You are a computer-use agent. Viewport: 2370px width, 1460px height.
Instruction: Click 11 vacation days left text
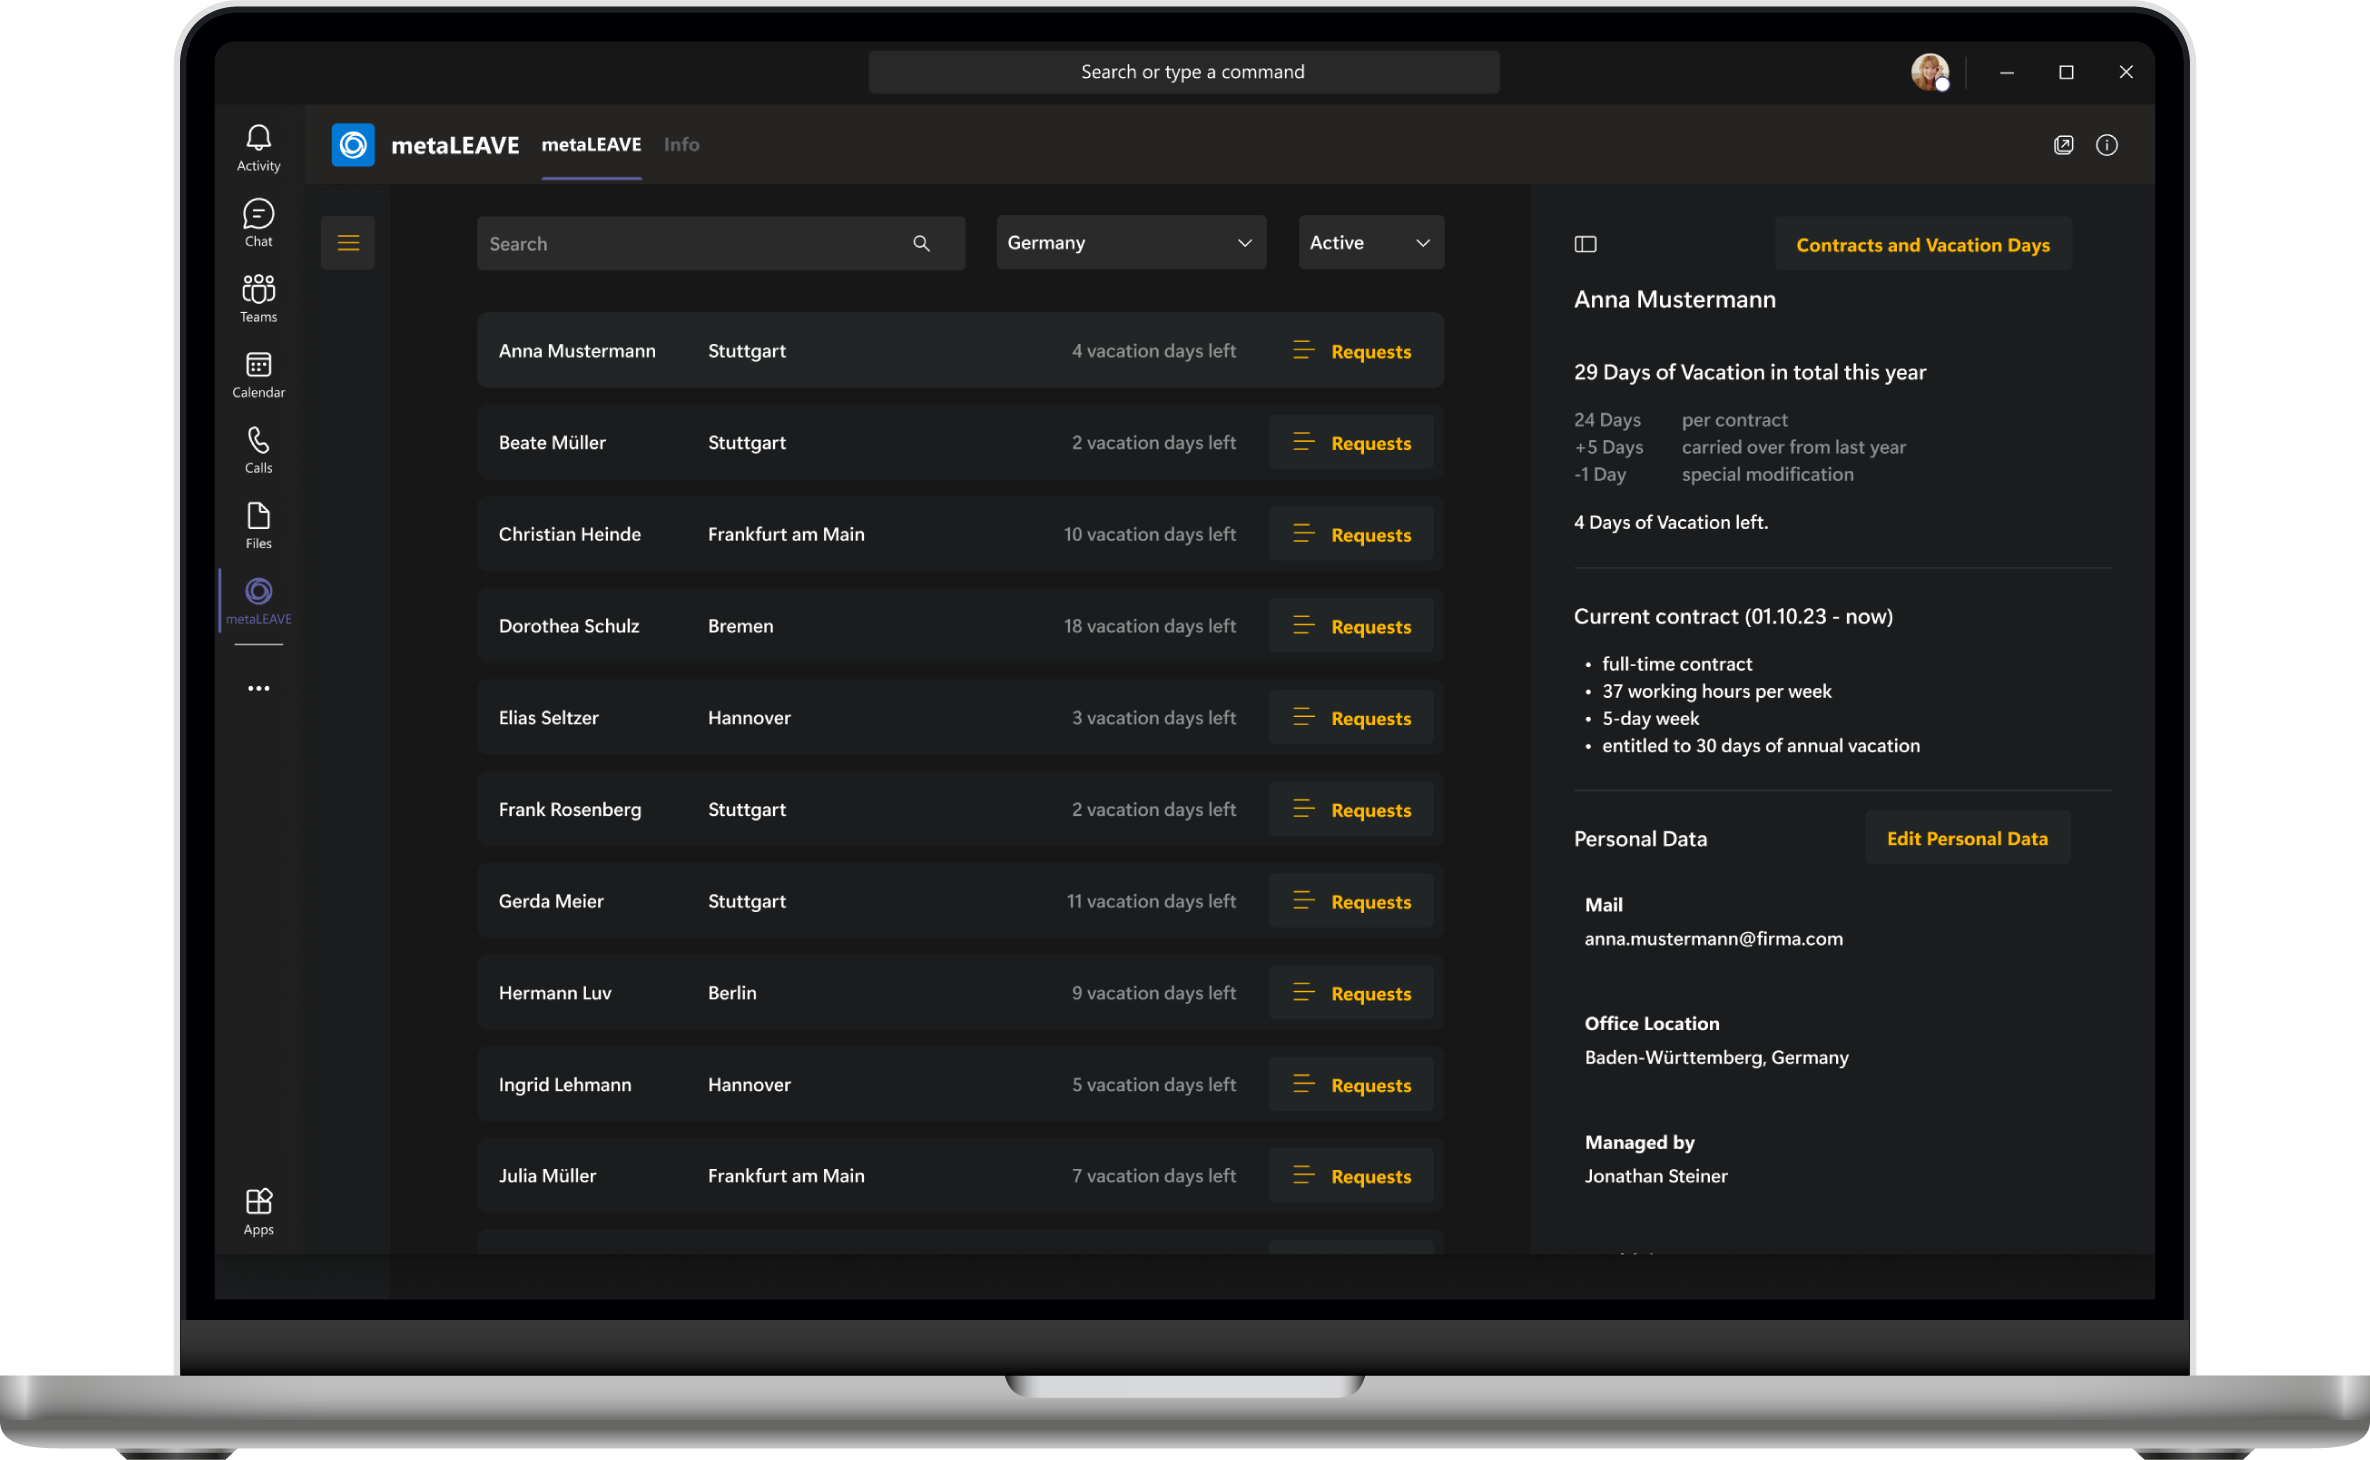click(1151, 902)
